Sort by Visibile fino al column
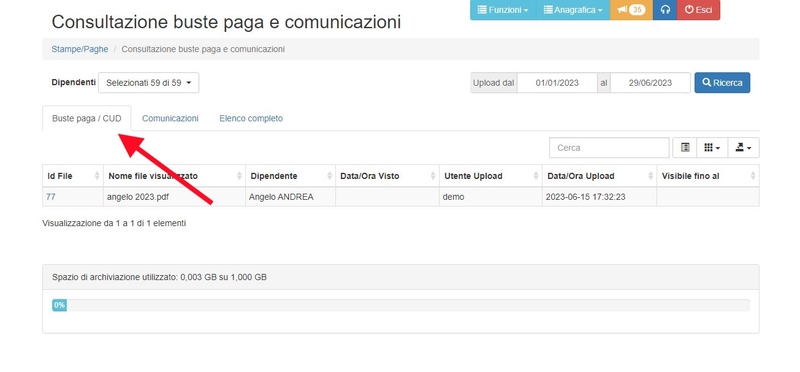 (708, 176)
